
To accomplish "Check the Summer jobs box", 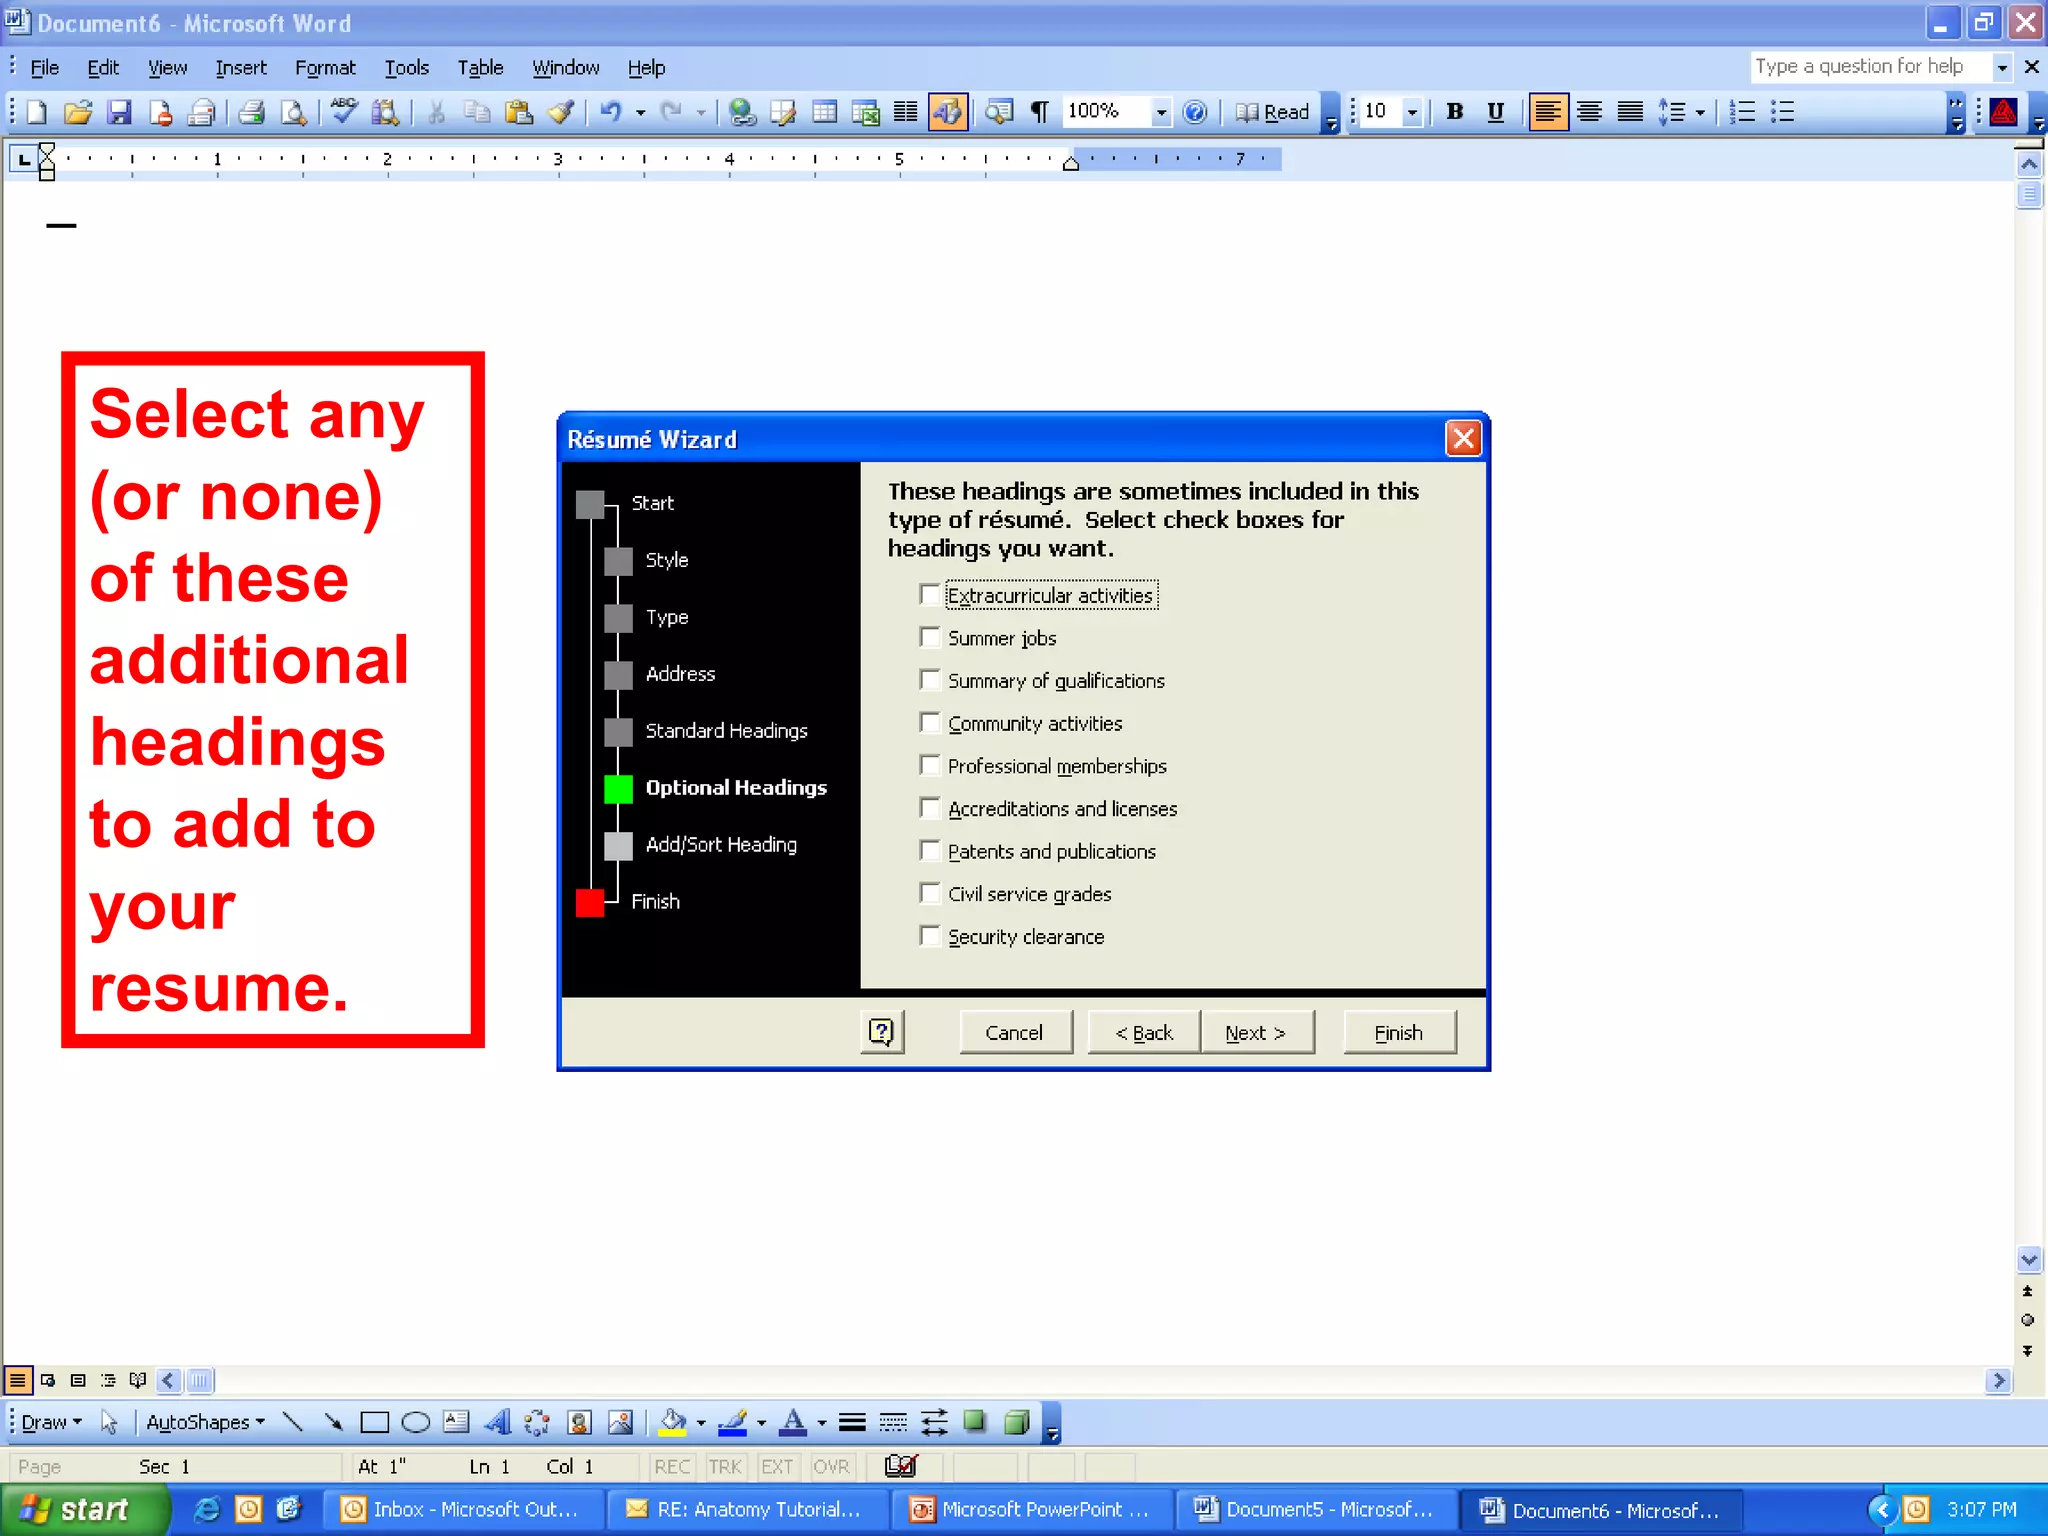I will (x=930, y=637).
